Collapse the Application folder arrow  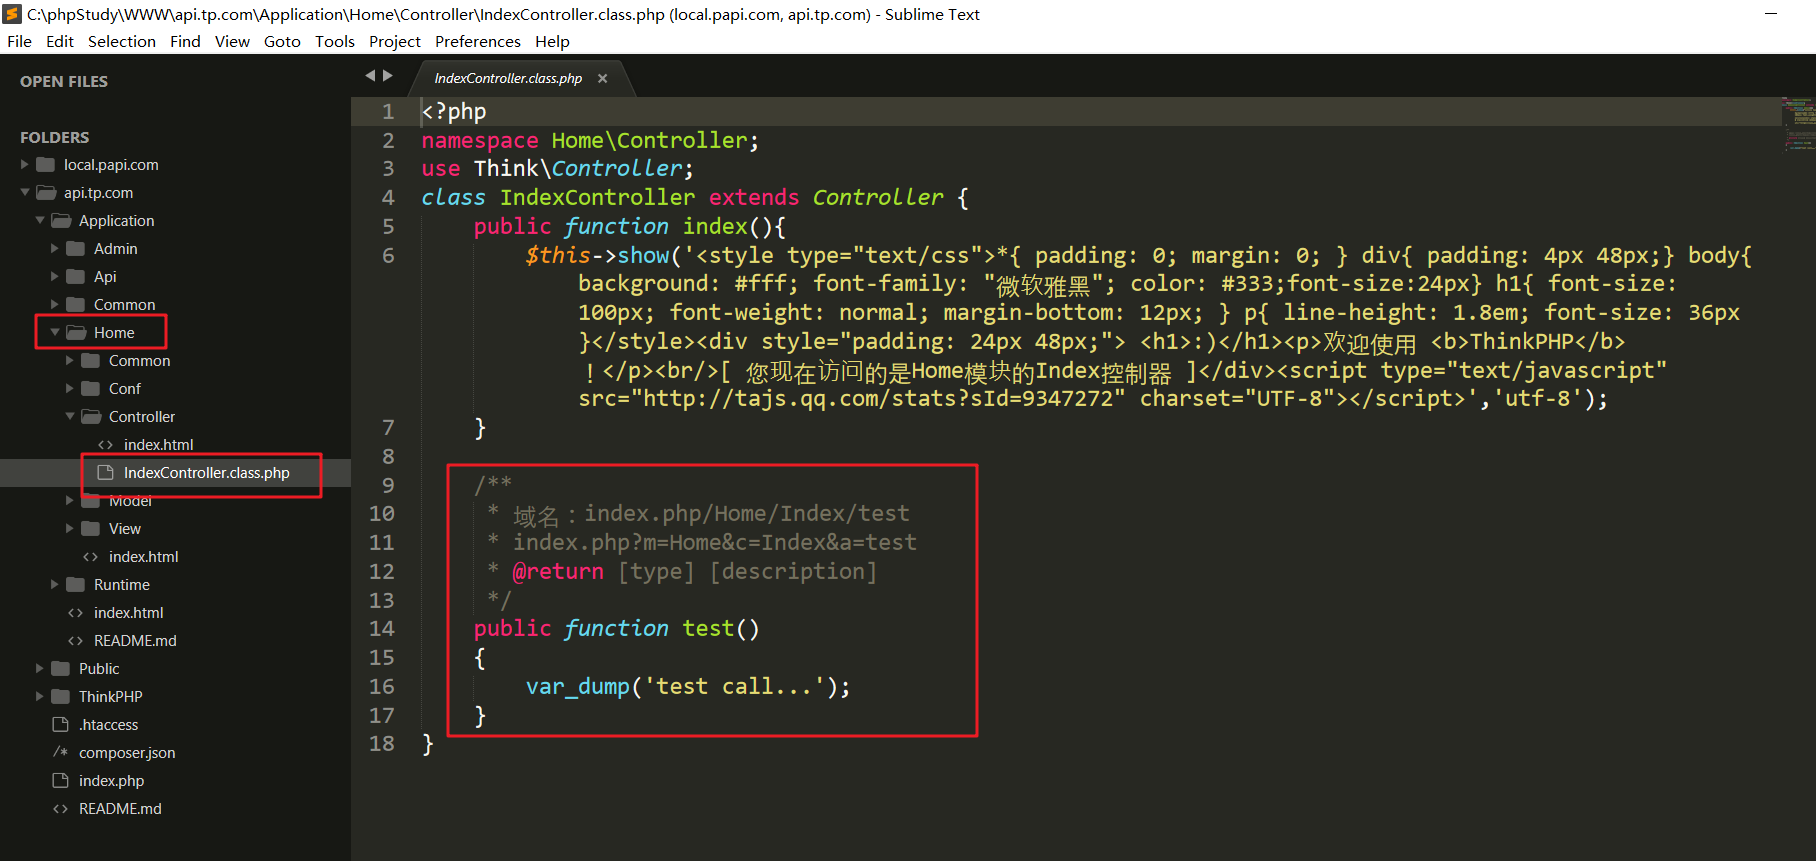[x=40, y=221]
